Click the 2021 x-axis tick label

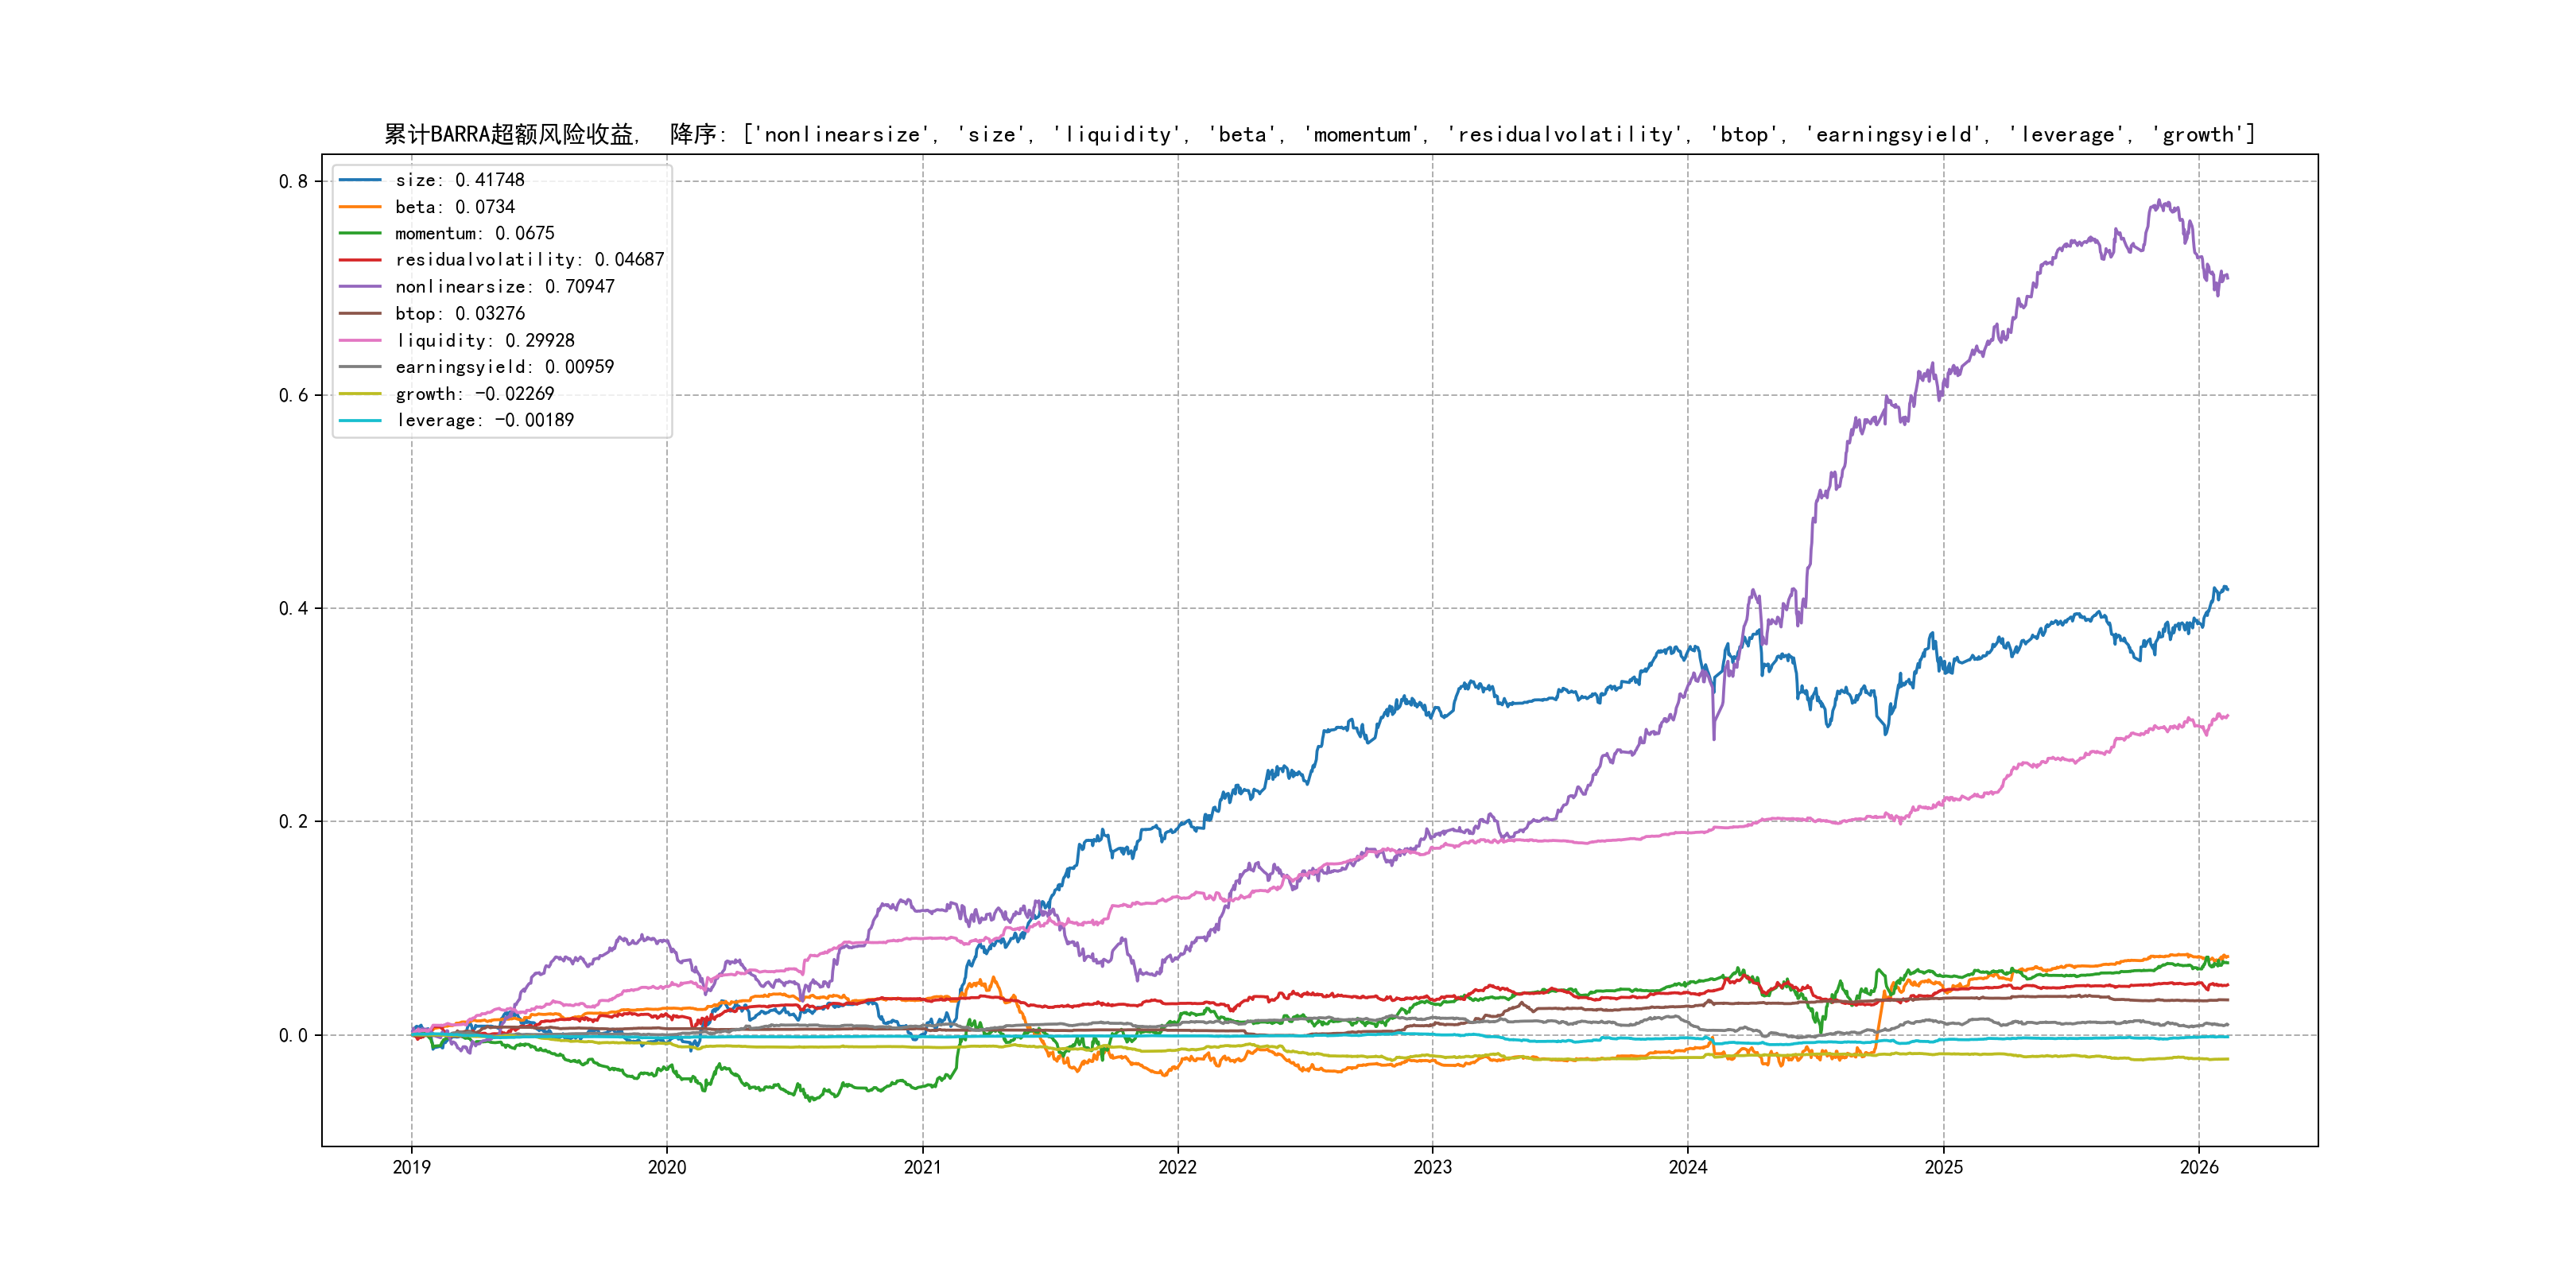[922, 1167]
